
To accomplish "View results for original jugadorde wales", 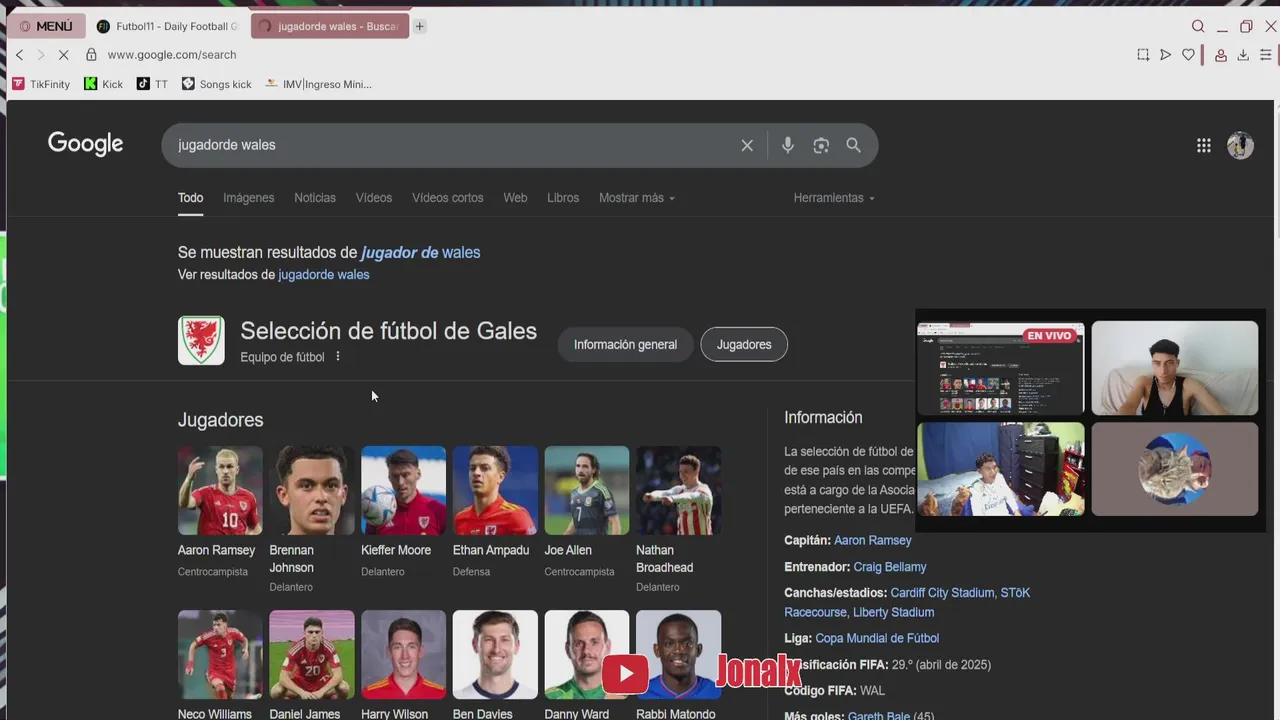I will pos(323,275).
